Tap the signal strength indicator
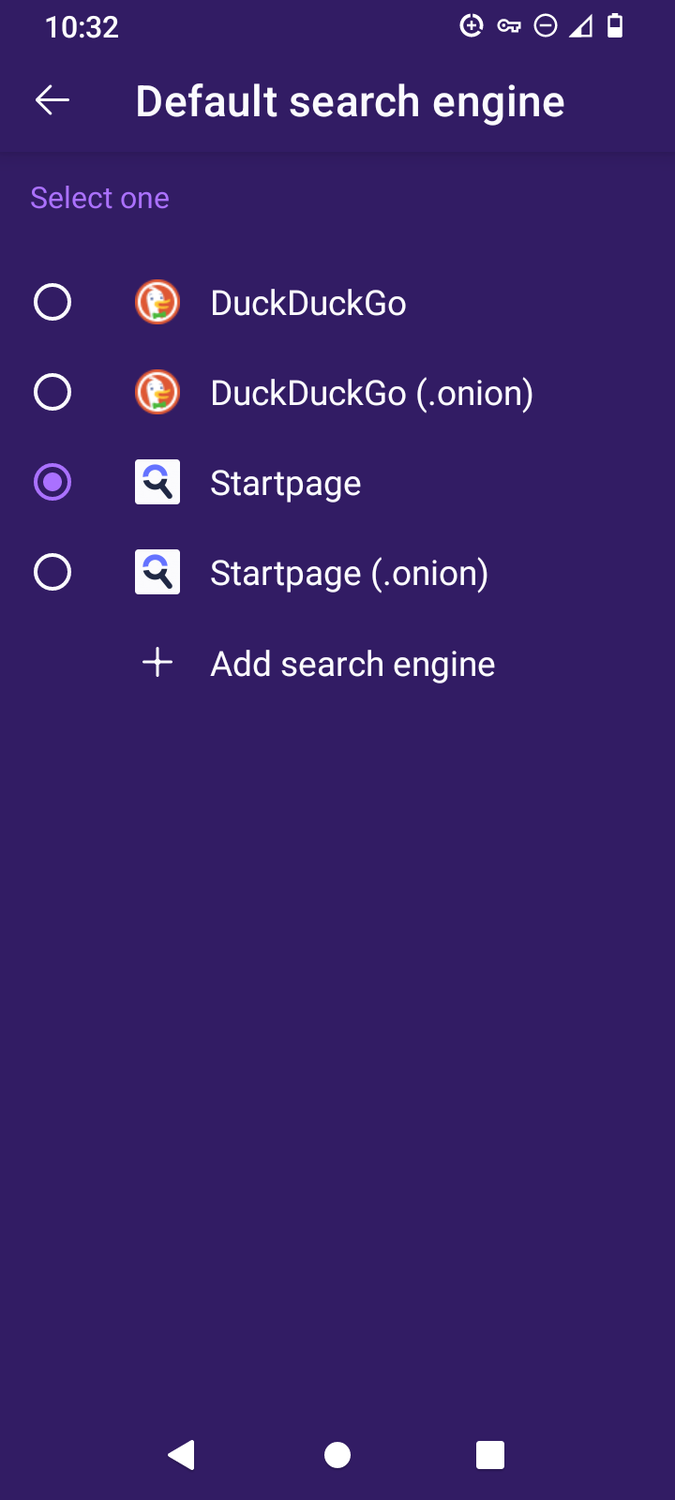Viewport: 675px width, 1500px height. click(x=578, y=26)
